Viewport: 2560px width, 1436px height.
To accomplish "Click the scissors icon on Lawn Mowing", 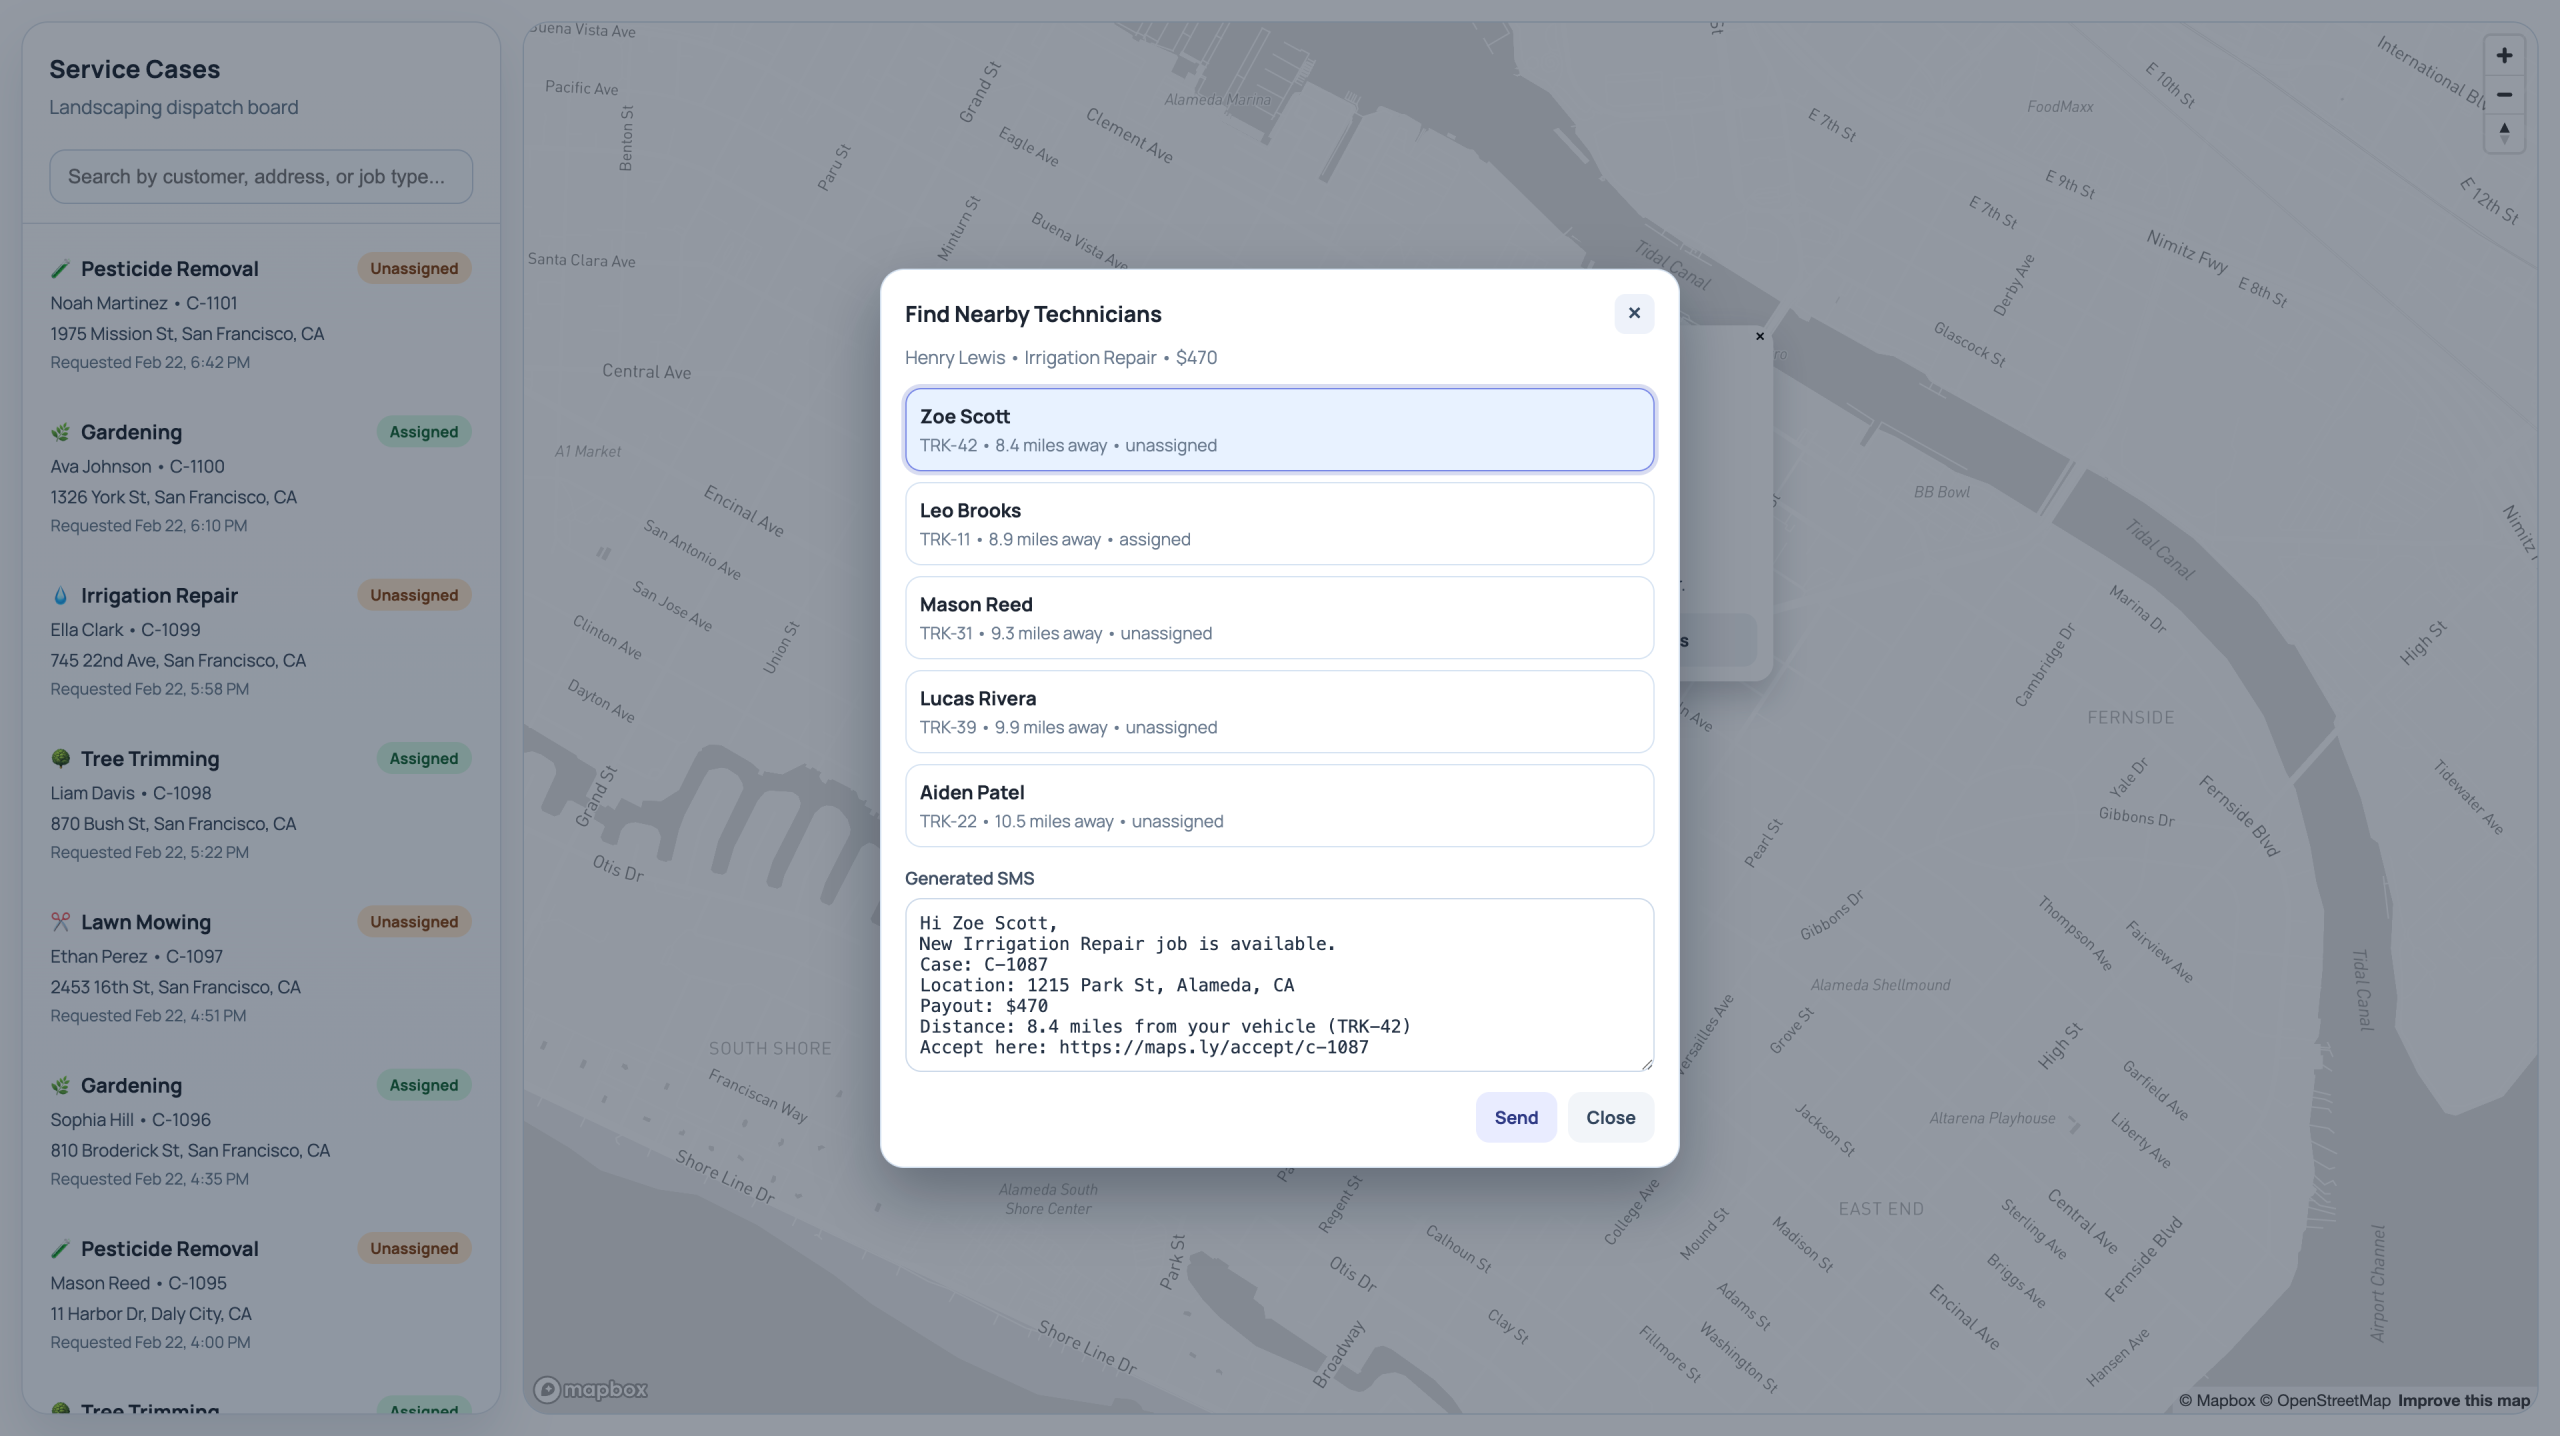I will pyautogui.click(x=61, y=922).
